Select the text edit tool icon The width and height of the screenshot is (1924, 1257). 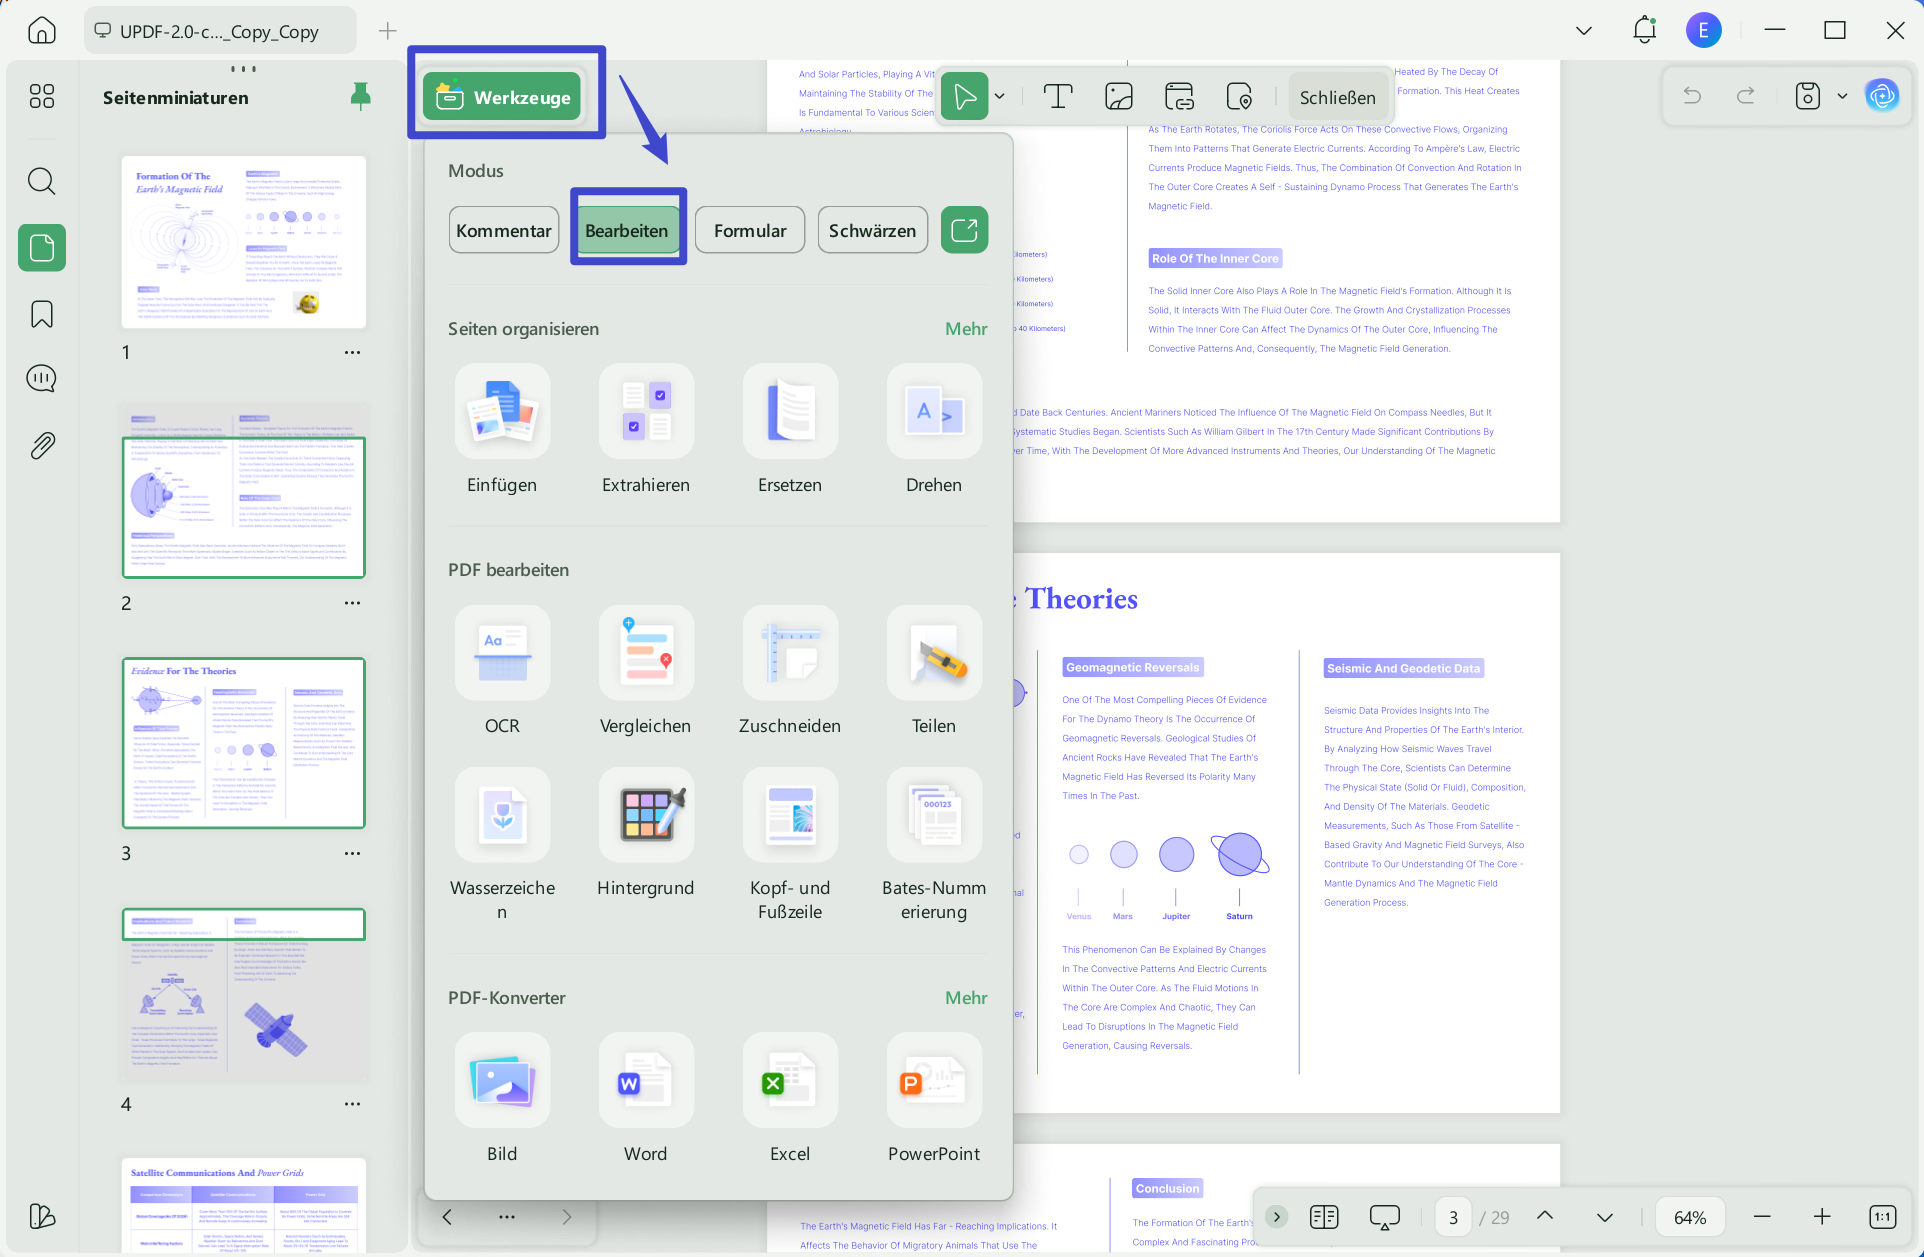(1057, 97)
